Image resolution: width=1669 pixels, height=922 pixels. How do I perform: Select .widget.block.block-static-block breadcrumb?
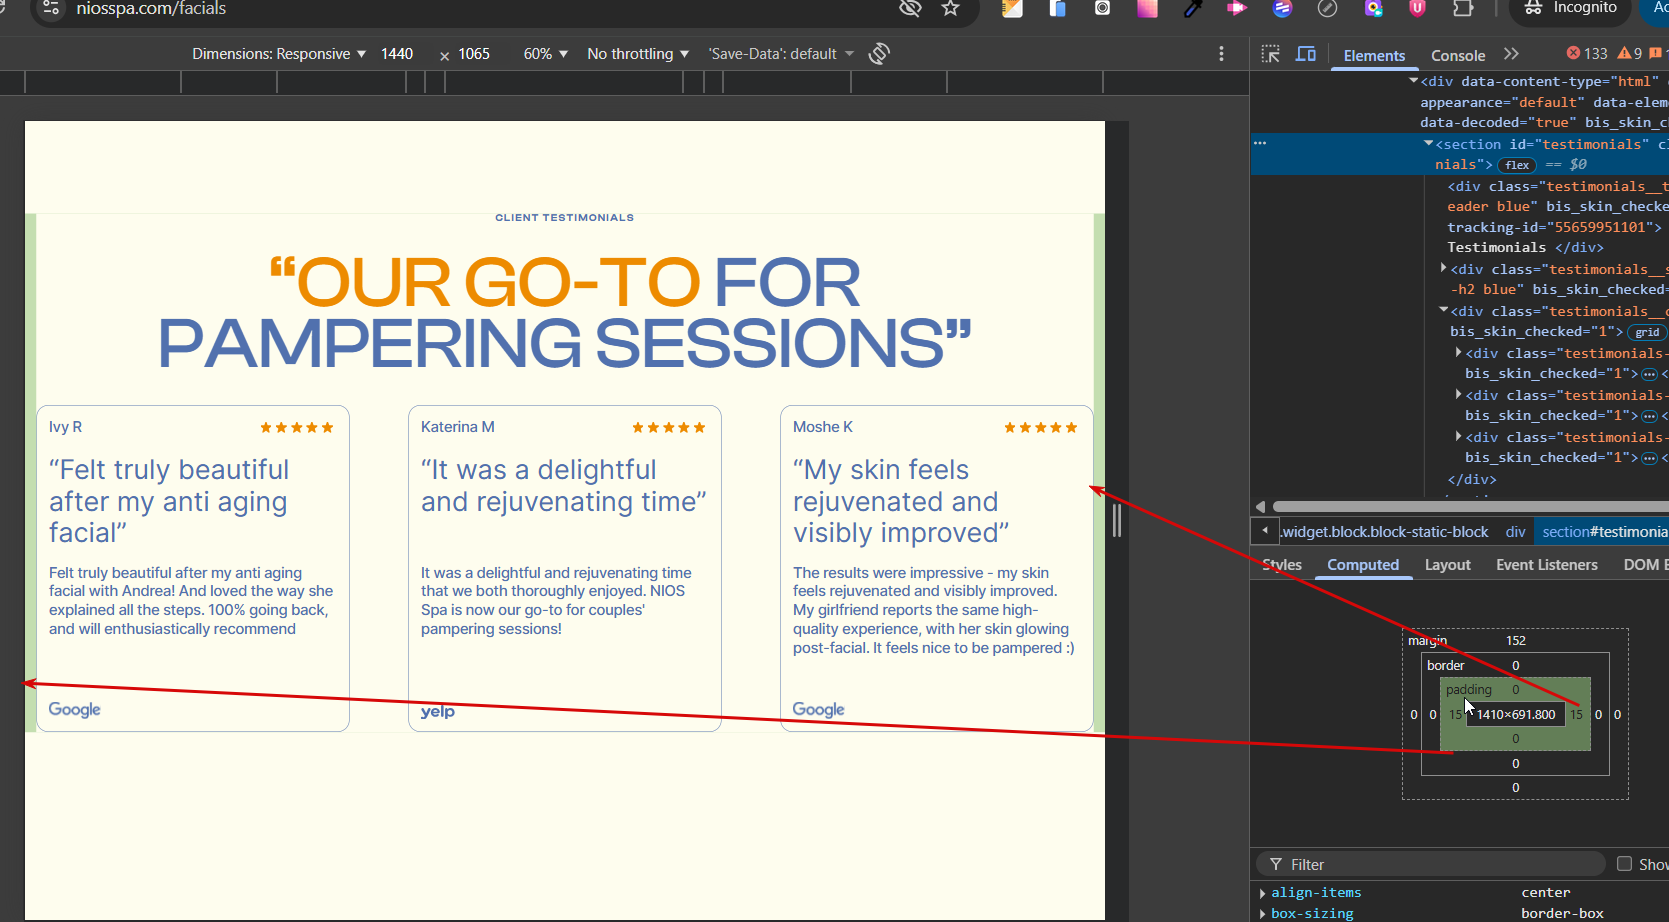click(1385, 532)
